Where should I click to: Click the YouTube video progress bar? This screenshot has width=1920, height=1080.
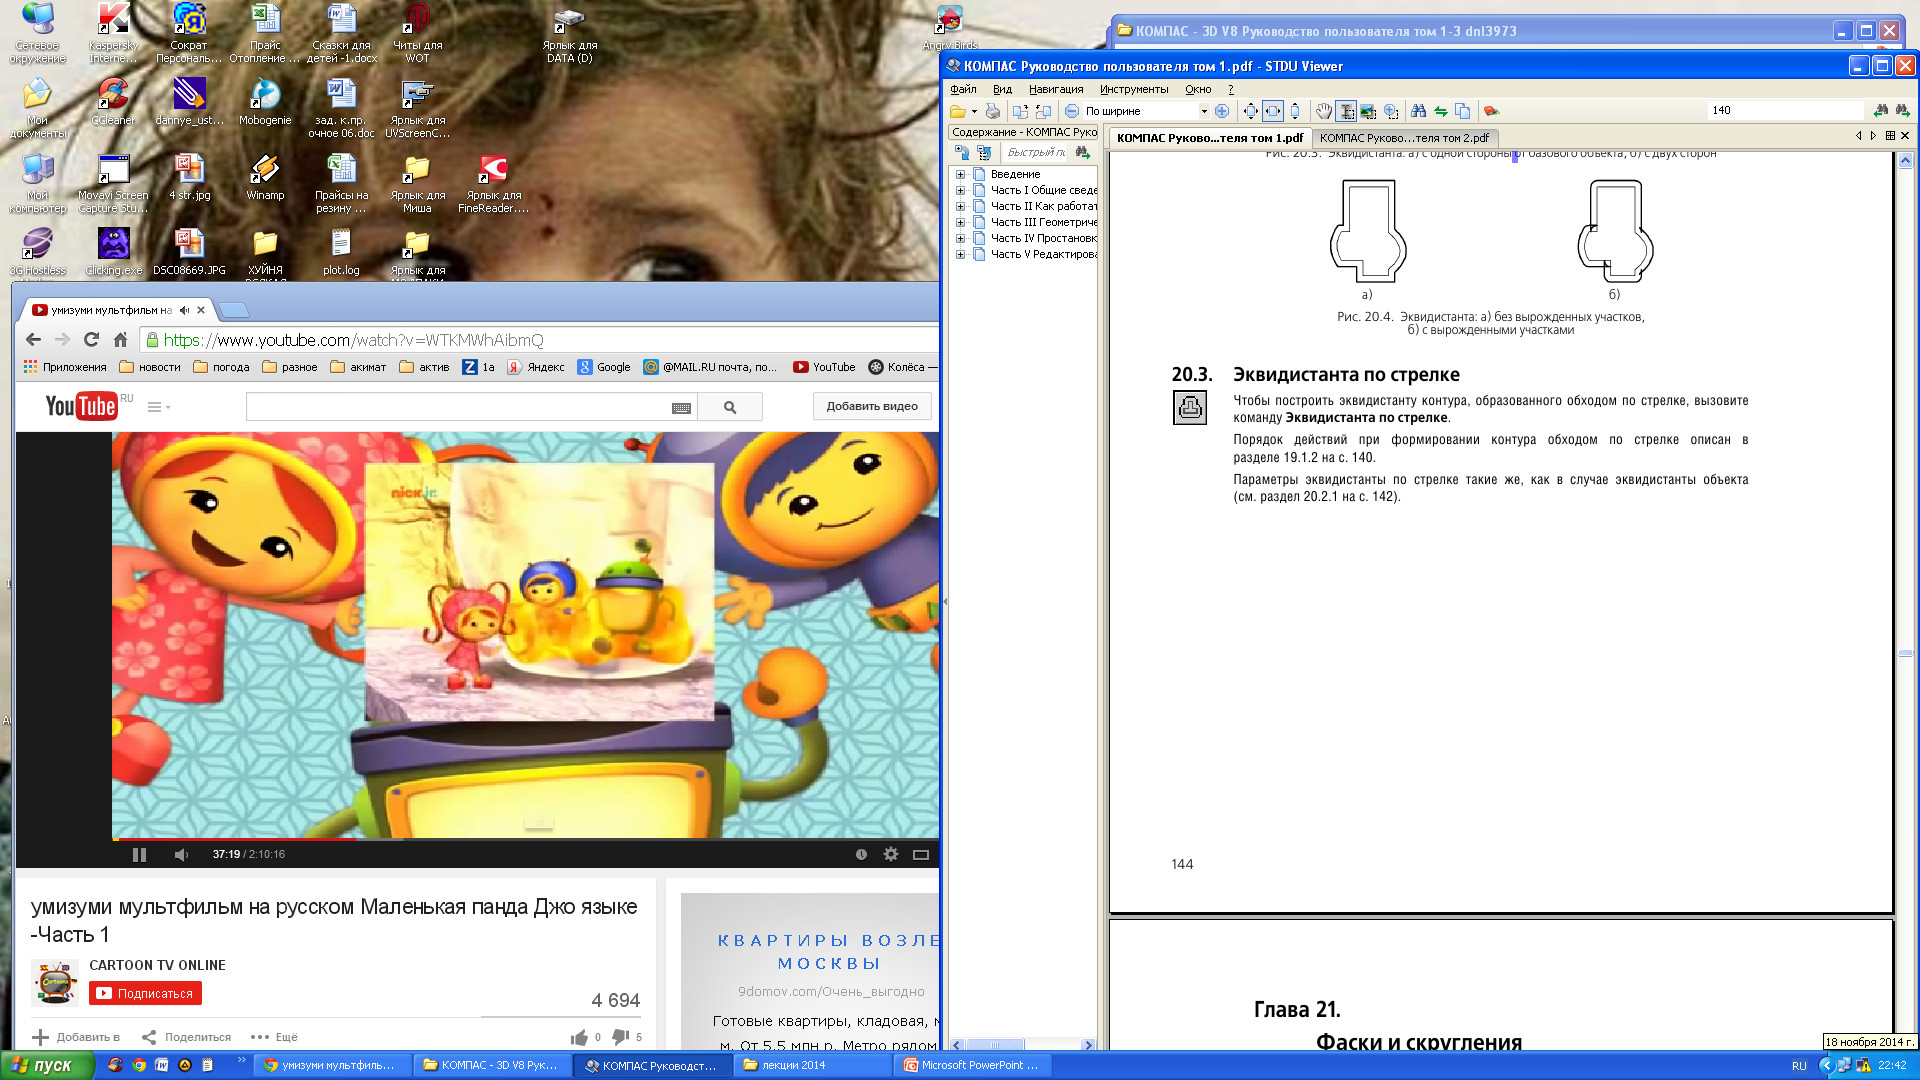pyautogui.click(x=525, y=839)
